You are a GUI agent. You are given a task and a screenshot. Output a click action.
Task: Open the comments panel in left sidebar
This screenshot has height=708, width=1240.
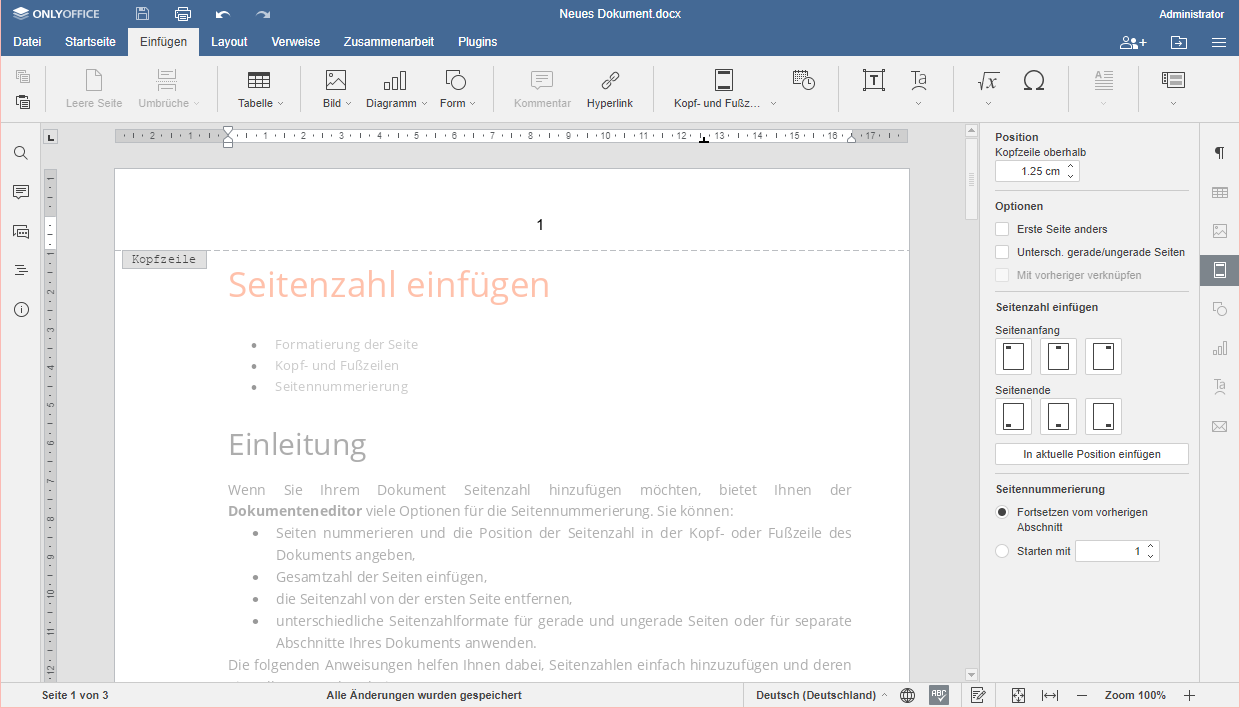point(21,192)
